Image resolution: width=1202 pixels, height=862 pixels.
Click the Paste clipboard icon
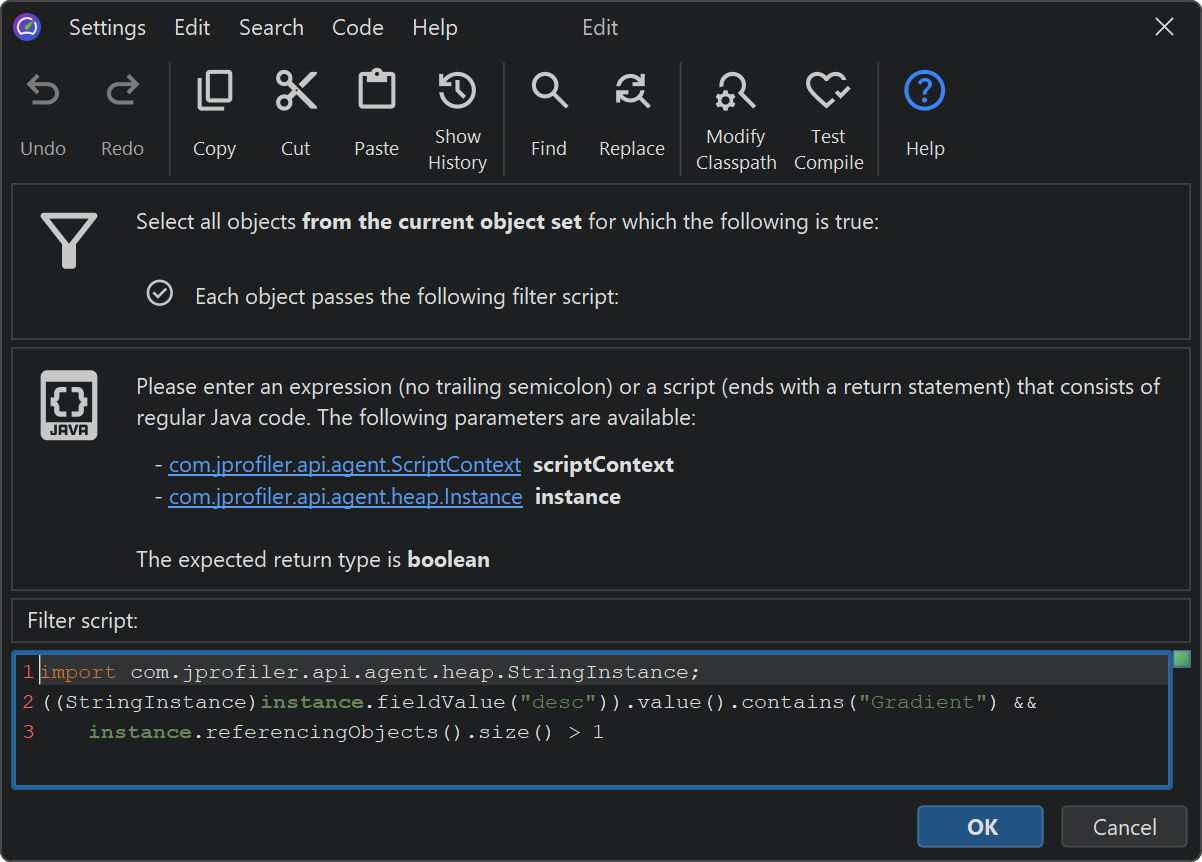tap(376, 92)
